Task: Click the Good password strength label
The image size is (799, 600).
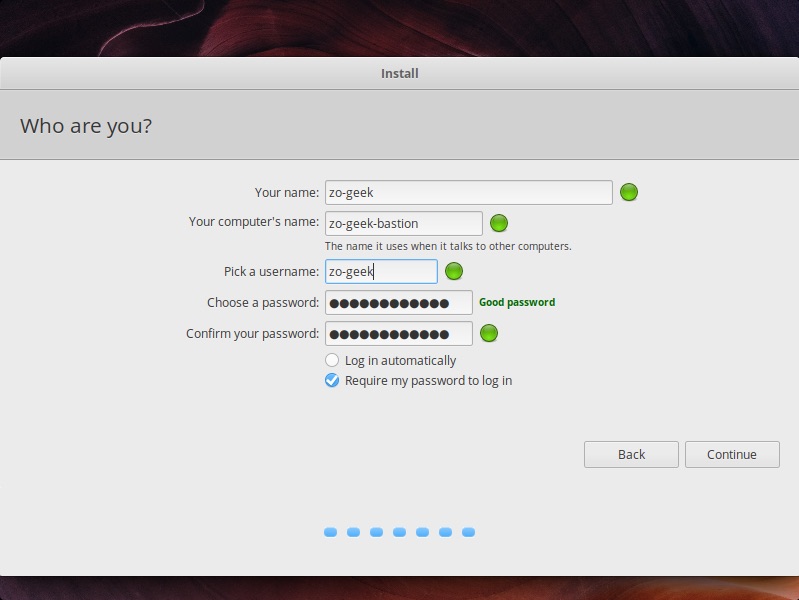Action: point(517,302)
